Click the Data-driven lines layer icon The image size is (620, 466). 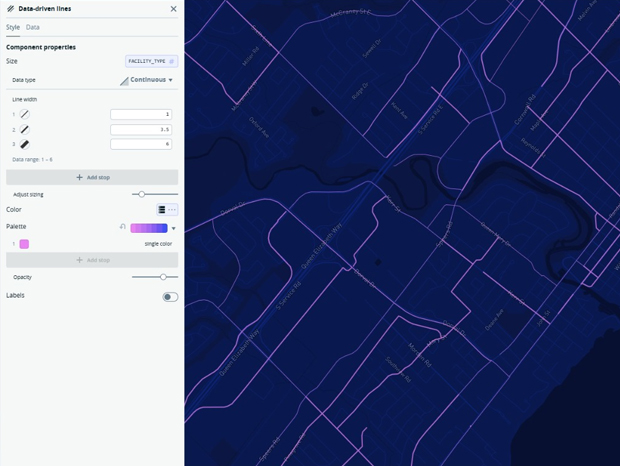click(11, 9)
